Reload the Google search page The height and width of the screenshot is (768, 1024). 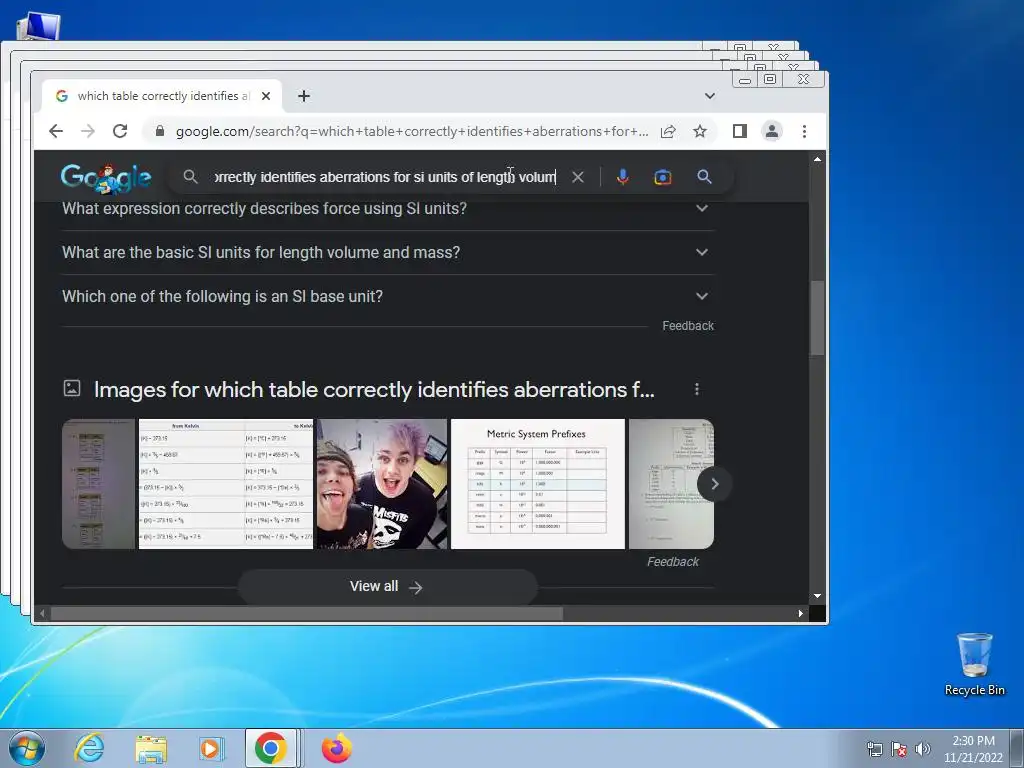point(120,131)
